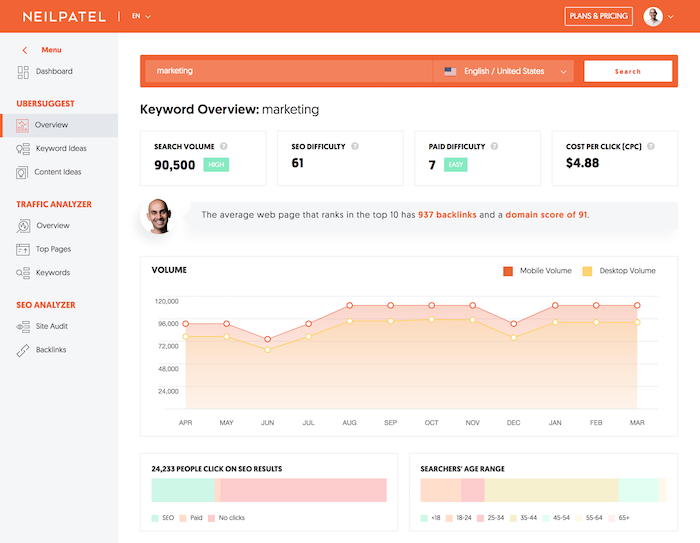Open Overview under Traffic Analyzer
This screenshot has width=700, height=543.
point(53,226)
